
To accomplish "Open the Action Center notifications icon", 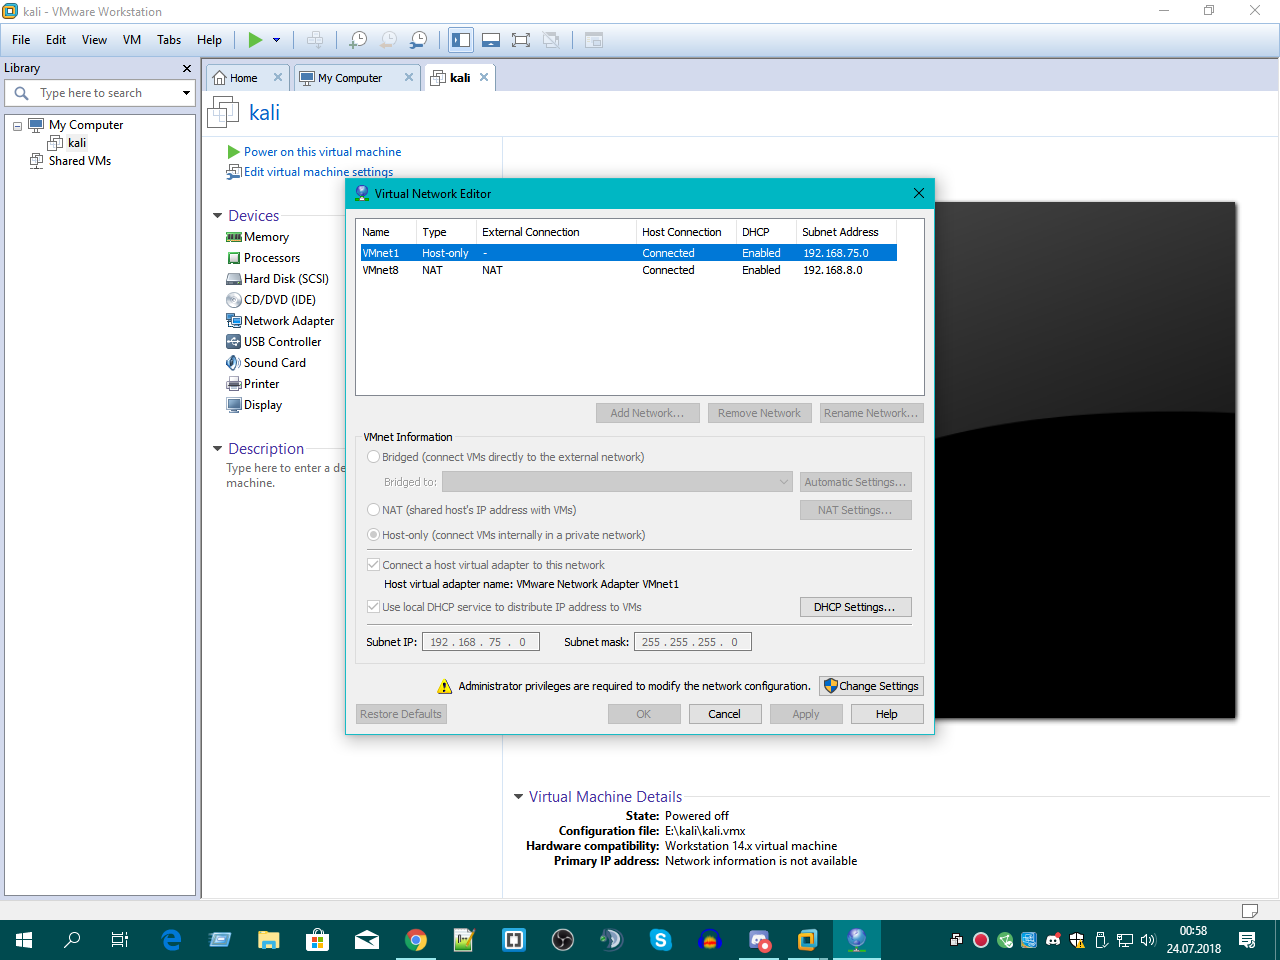I will tap(1247, 940).
